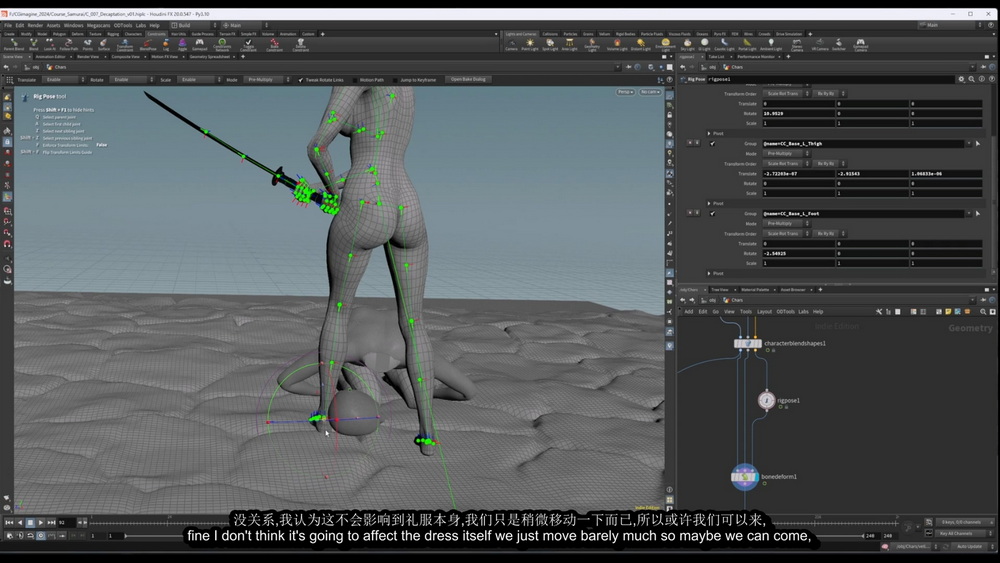Open the Render menu
Image resolution: width=1000 pixels, height=563 pixels.
coord(35,26)
